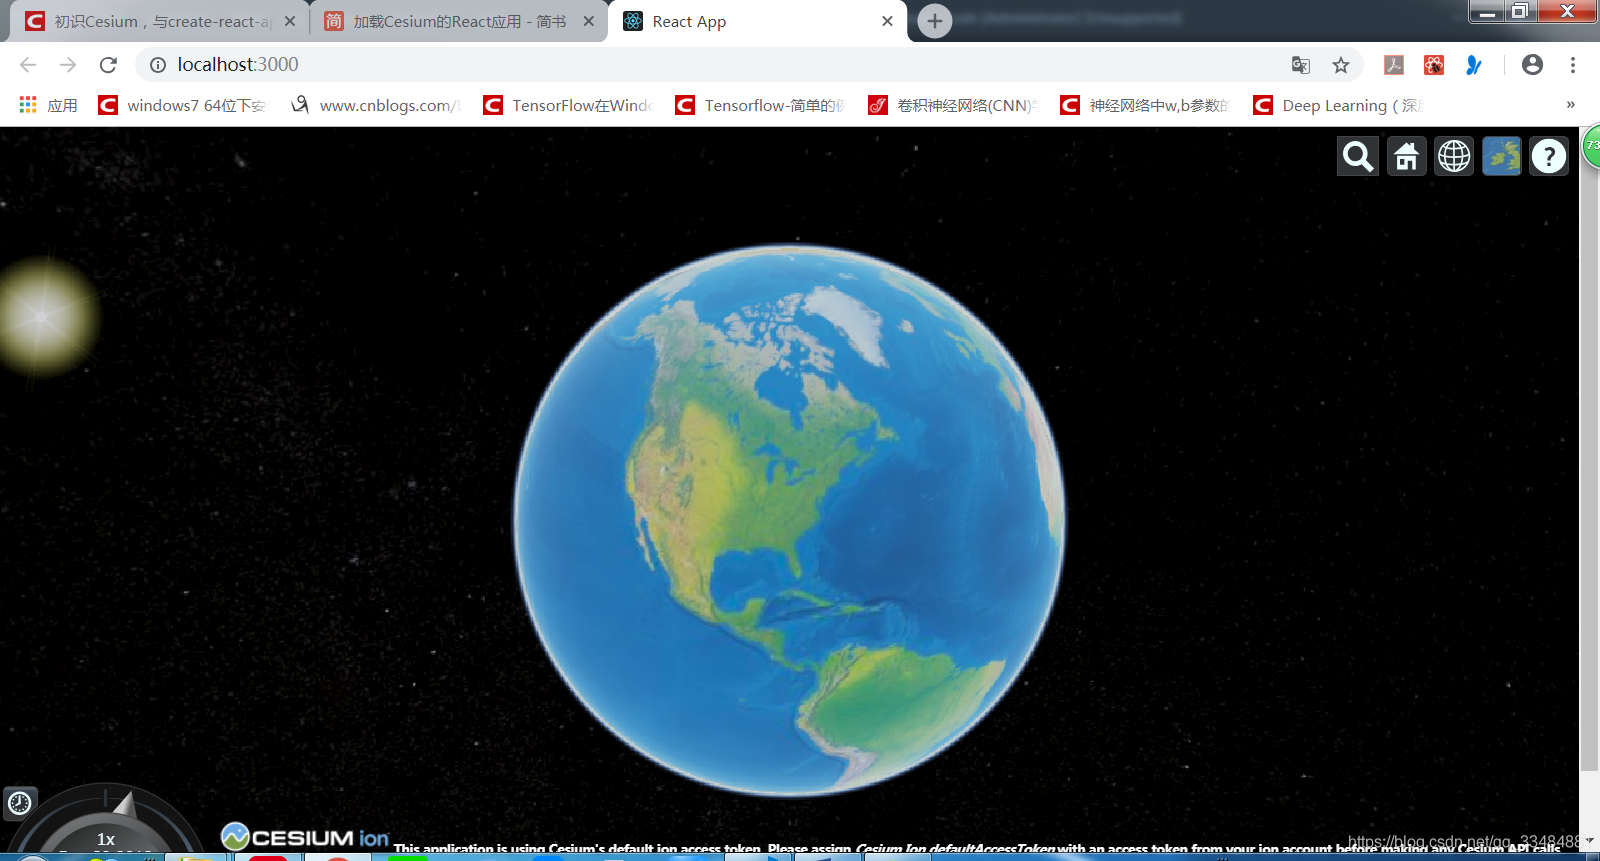Close the 加载Cesium的React应用 tab
Image resolution: width=1600 pixels, height=861 pixels.
pos(589,21)
